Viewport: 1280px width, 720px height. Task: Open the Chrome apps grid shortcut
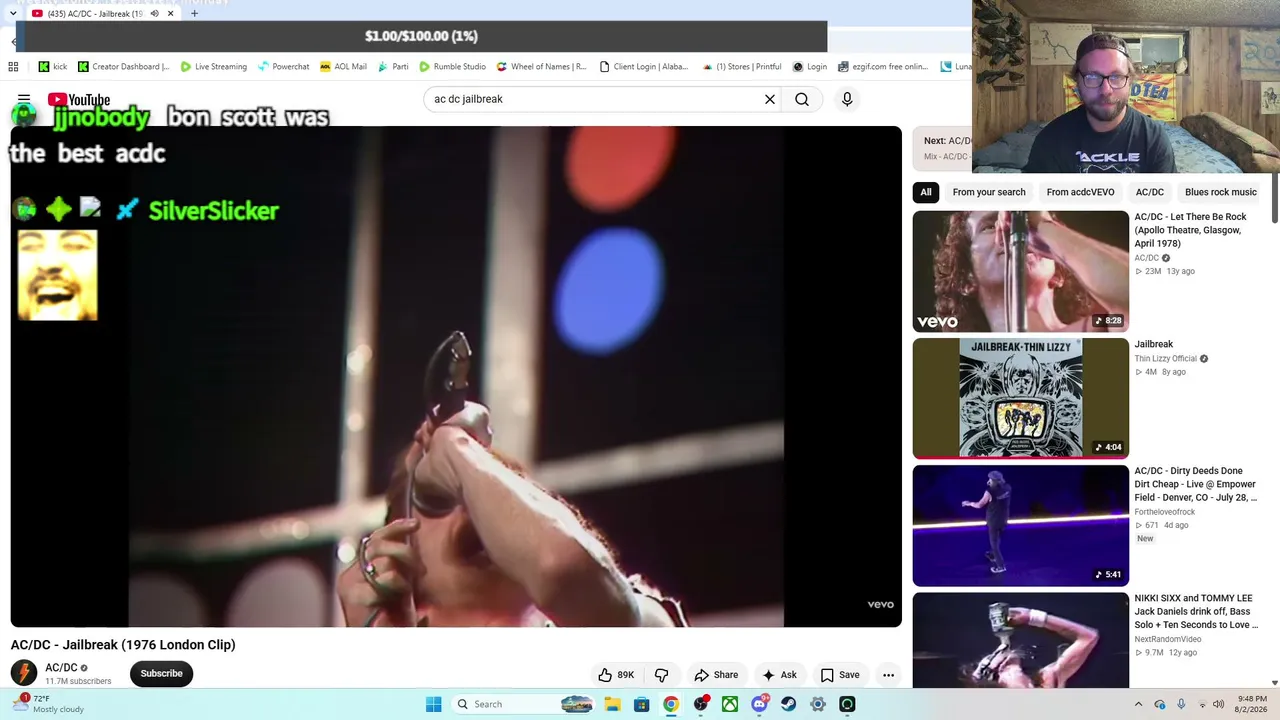tap(13, 67)
